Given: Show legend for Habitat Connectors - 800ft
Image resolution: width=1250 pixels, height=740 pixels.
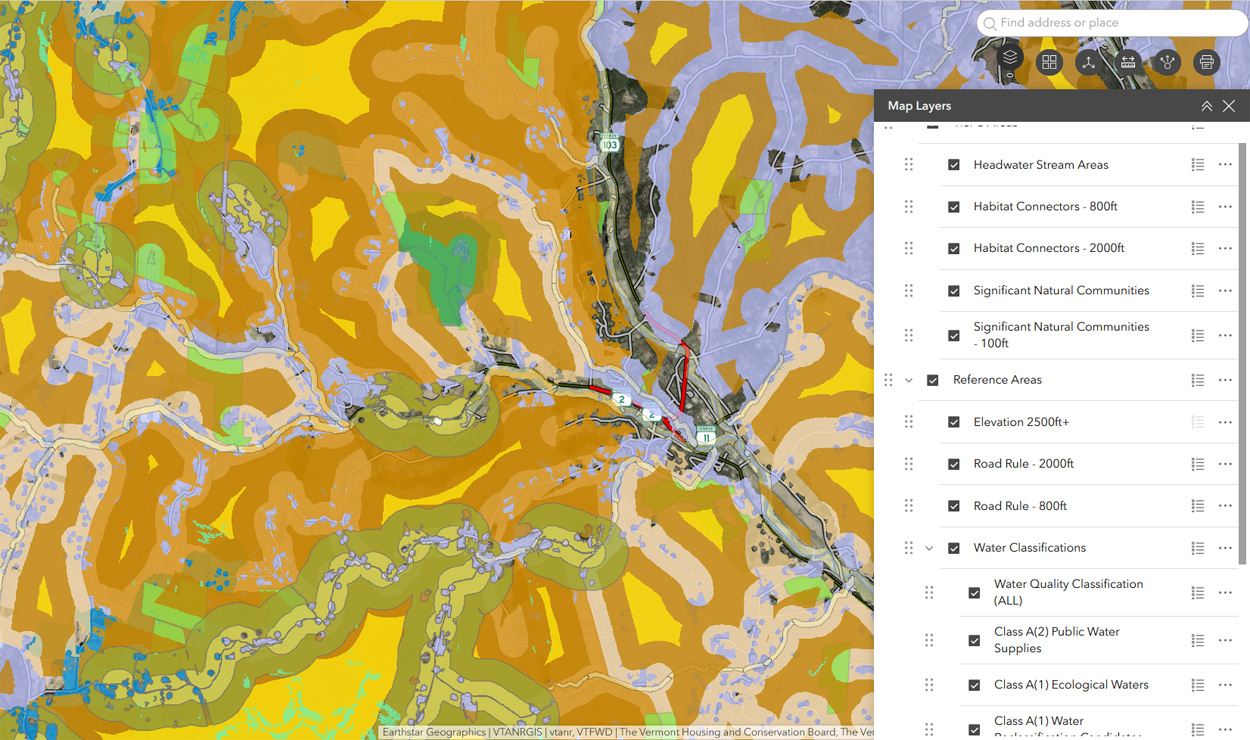Looking at the screenshot, I should click(1197, 207).
